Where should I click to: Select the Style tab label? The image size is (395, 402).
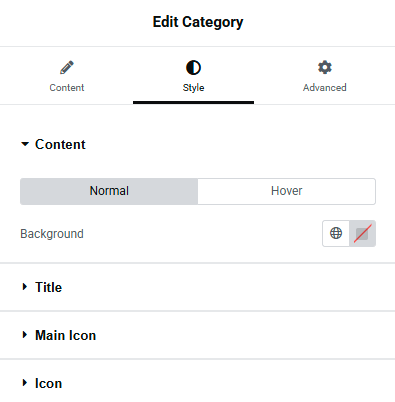tap(193, 88)
